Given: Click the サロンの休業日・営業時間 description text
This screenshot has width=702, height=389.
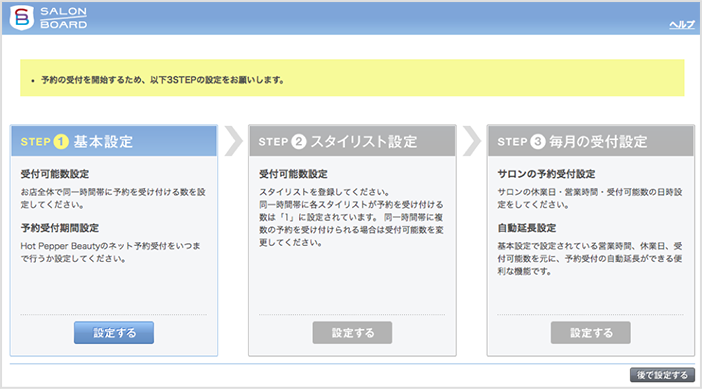Looking at the screenshot, I should point(590,198).
